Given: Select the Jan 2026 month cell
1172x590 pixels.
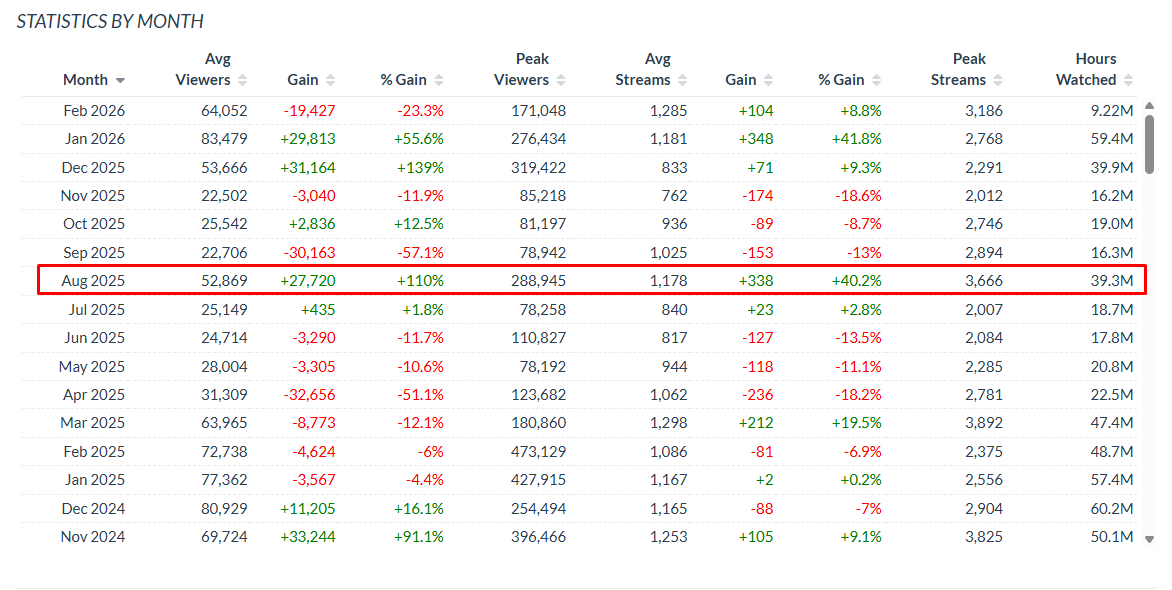Looking at the screenshot, I should [x=94, y=139].
